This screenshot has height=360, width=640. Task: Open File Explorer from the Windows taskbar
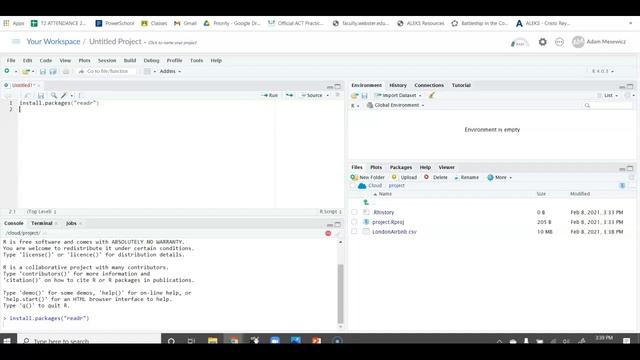[x=213, y=340]
